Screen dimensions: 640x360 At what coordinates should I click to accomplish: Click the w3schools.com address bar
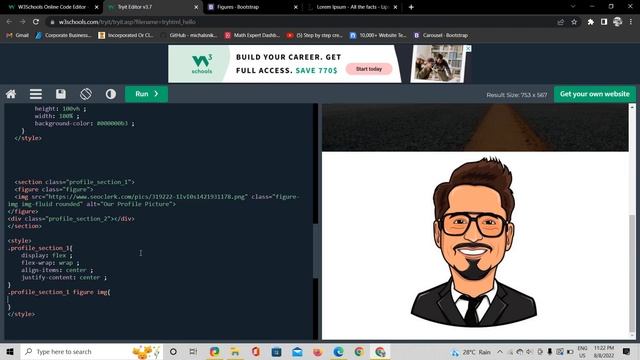302,22
